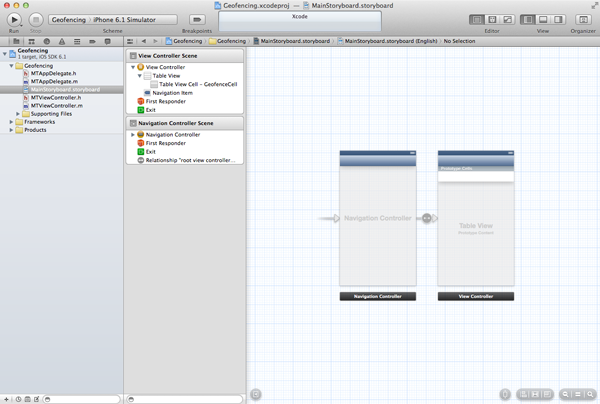
Task: Show the Breakpoint navigator
Action: tap(92, 41)
